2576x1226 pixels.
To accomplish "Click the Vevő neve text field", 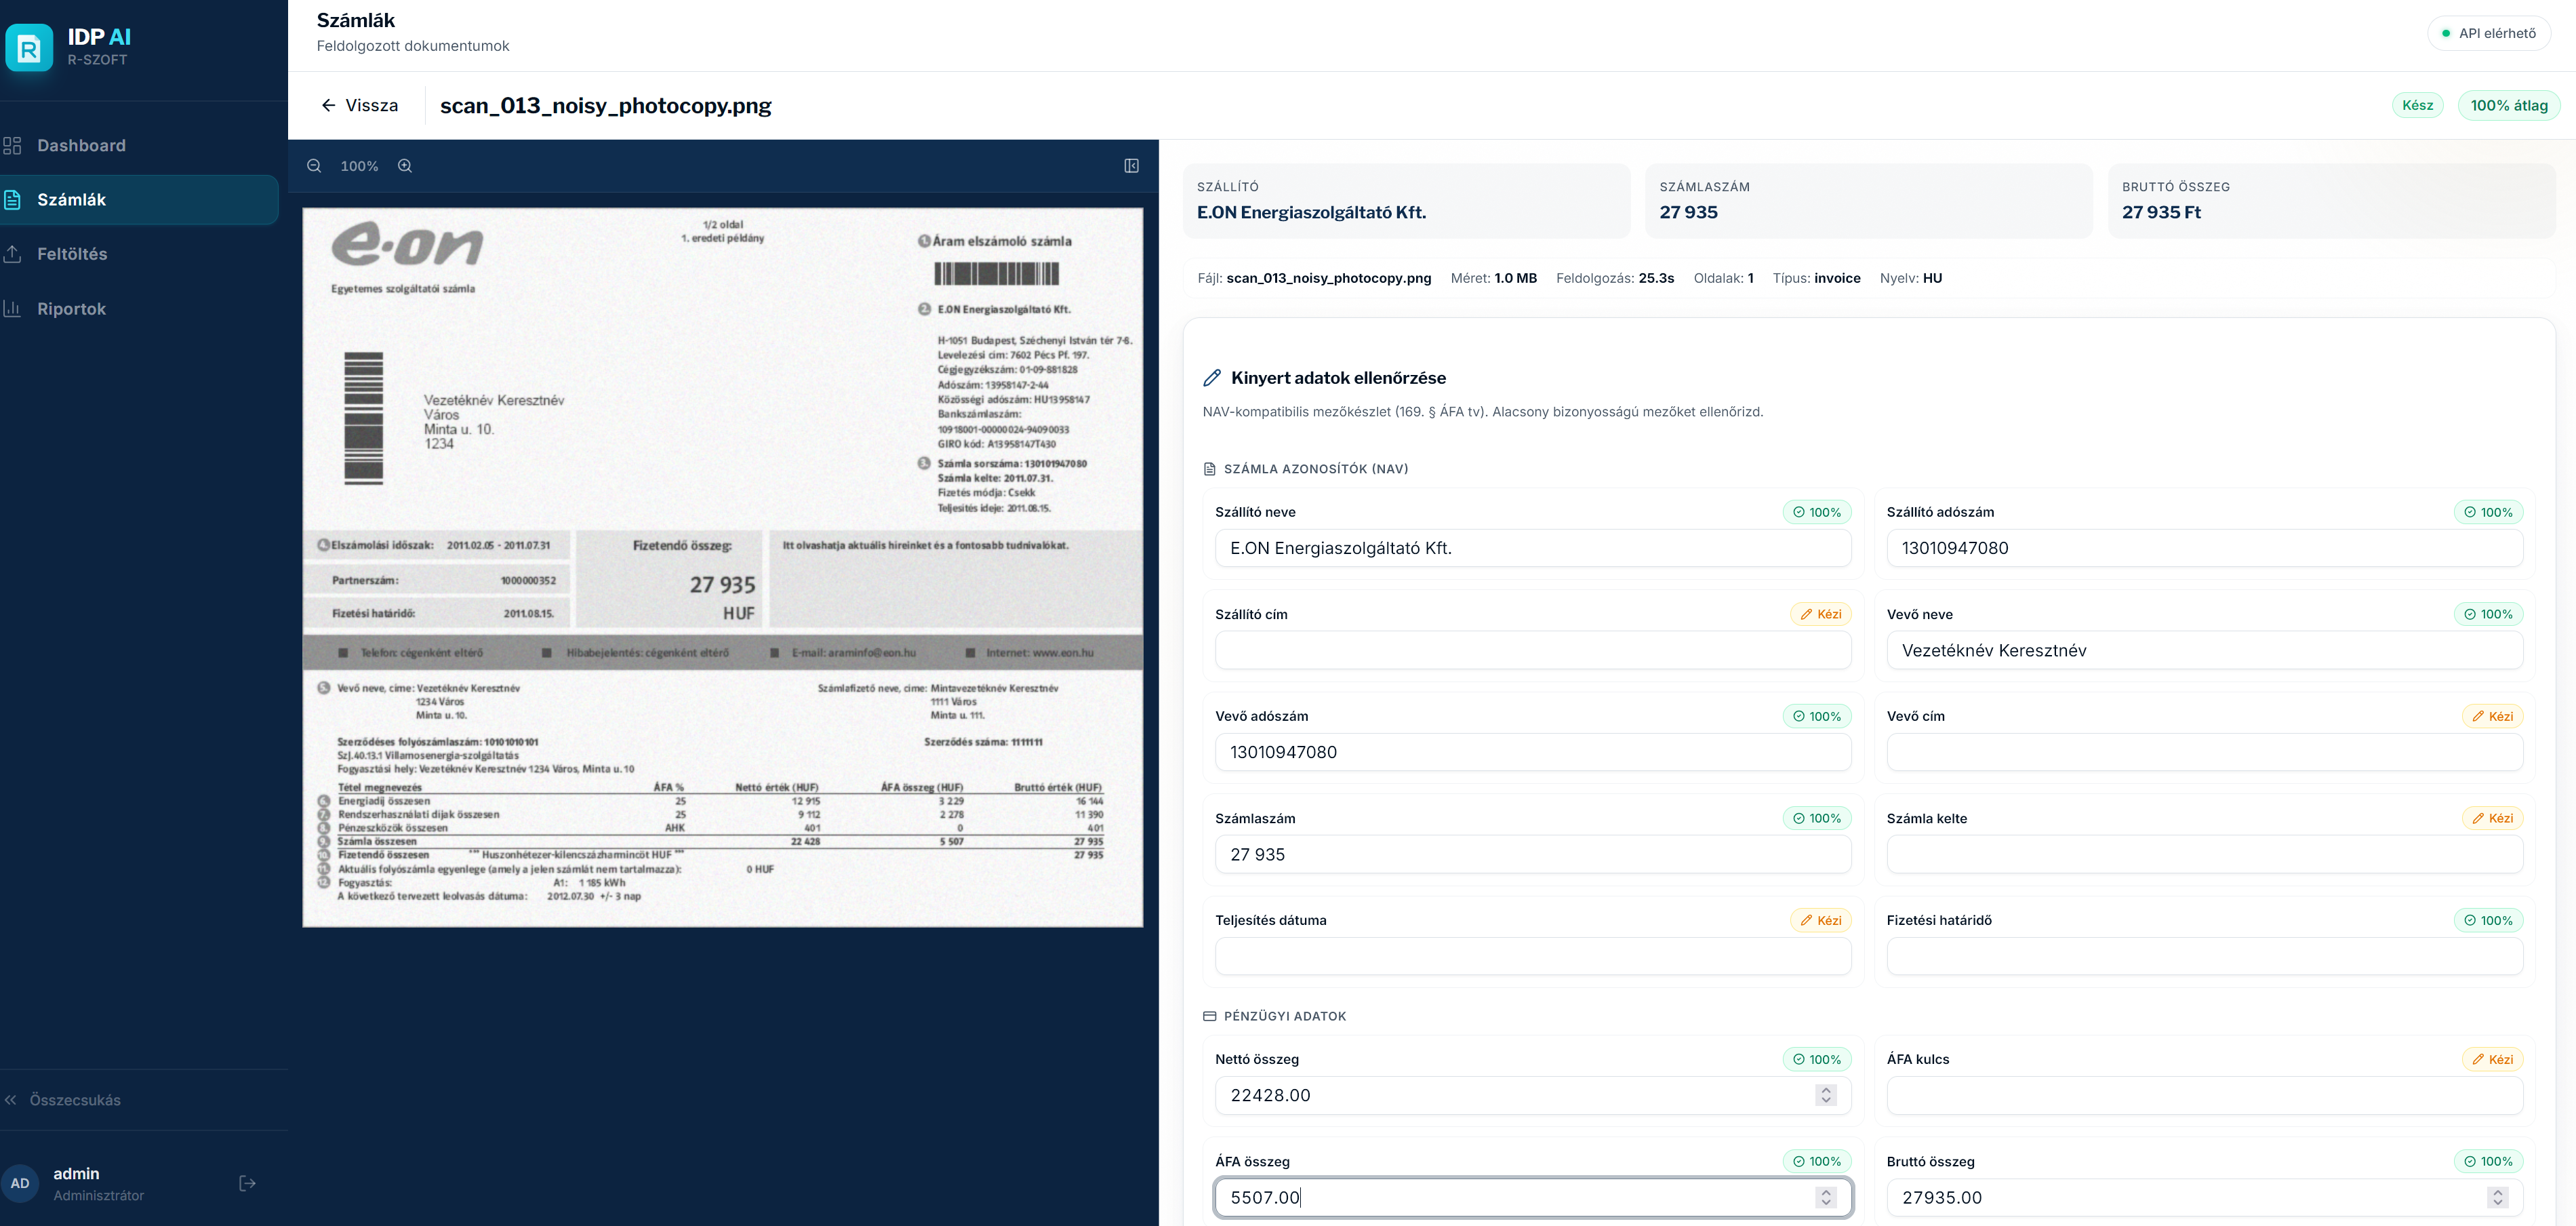I will (x=2203, y=651).
